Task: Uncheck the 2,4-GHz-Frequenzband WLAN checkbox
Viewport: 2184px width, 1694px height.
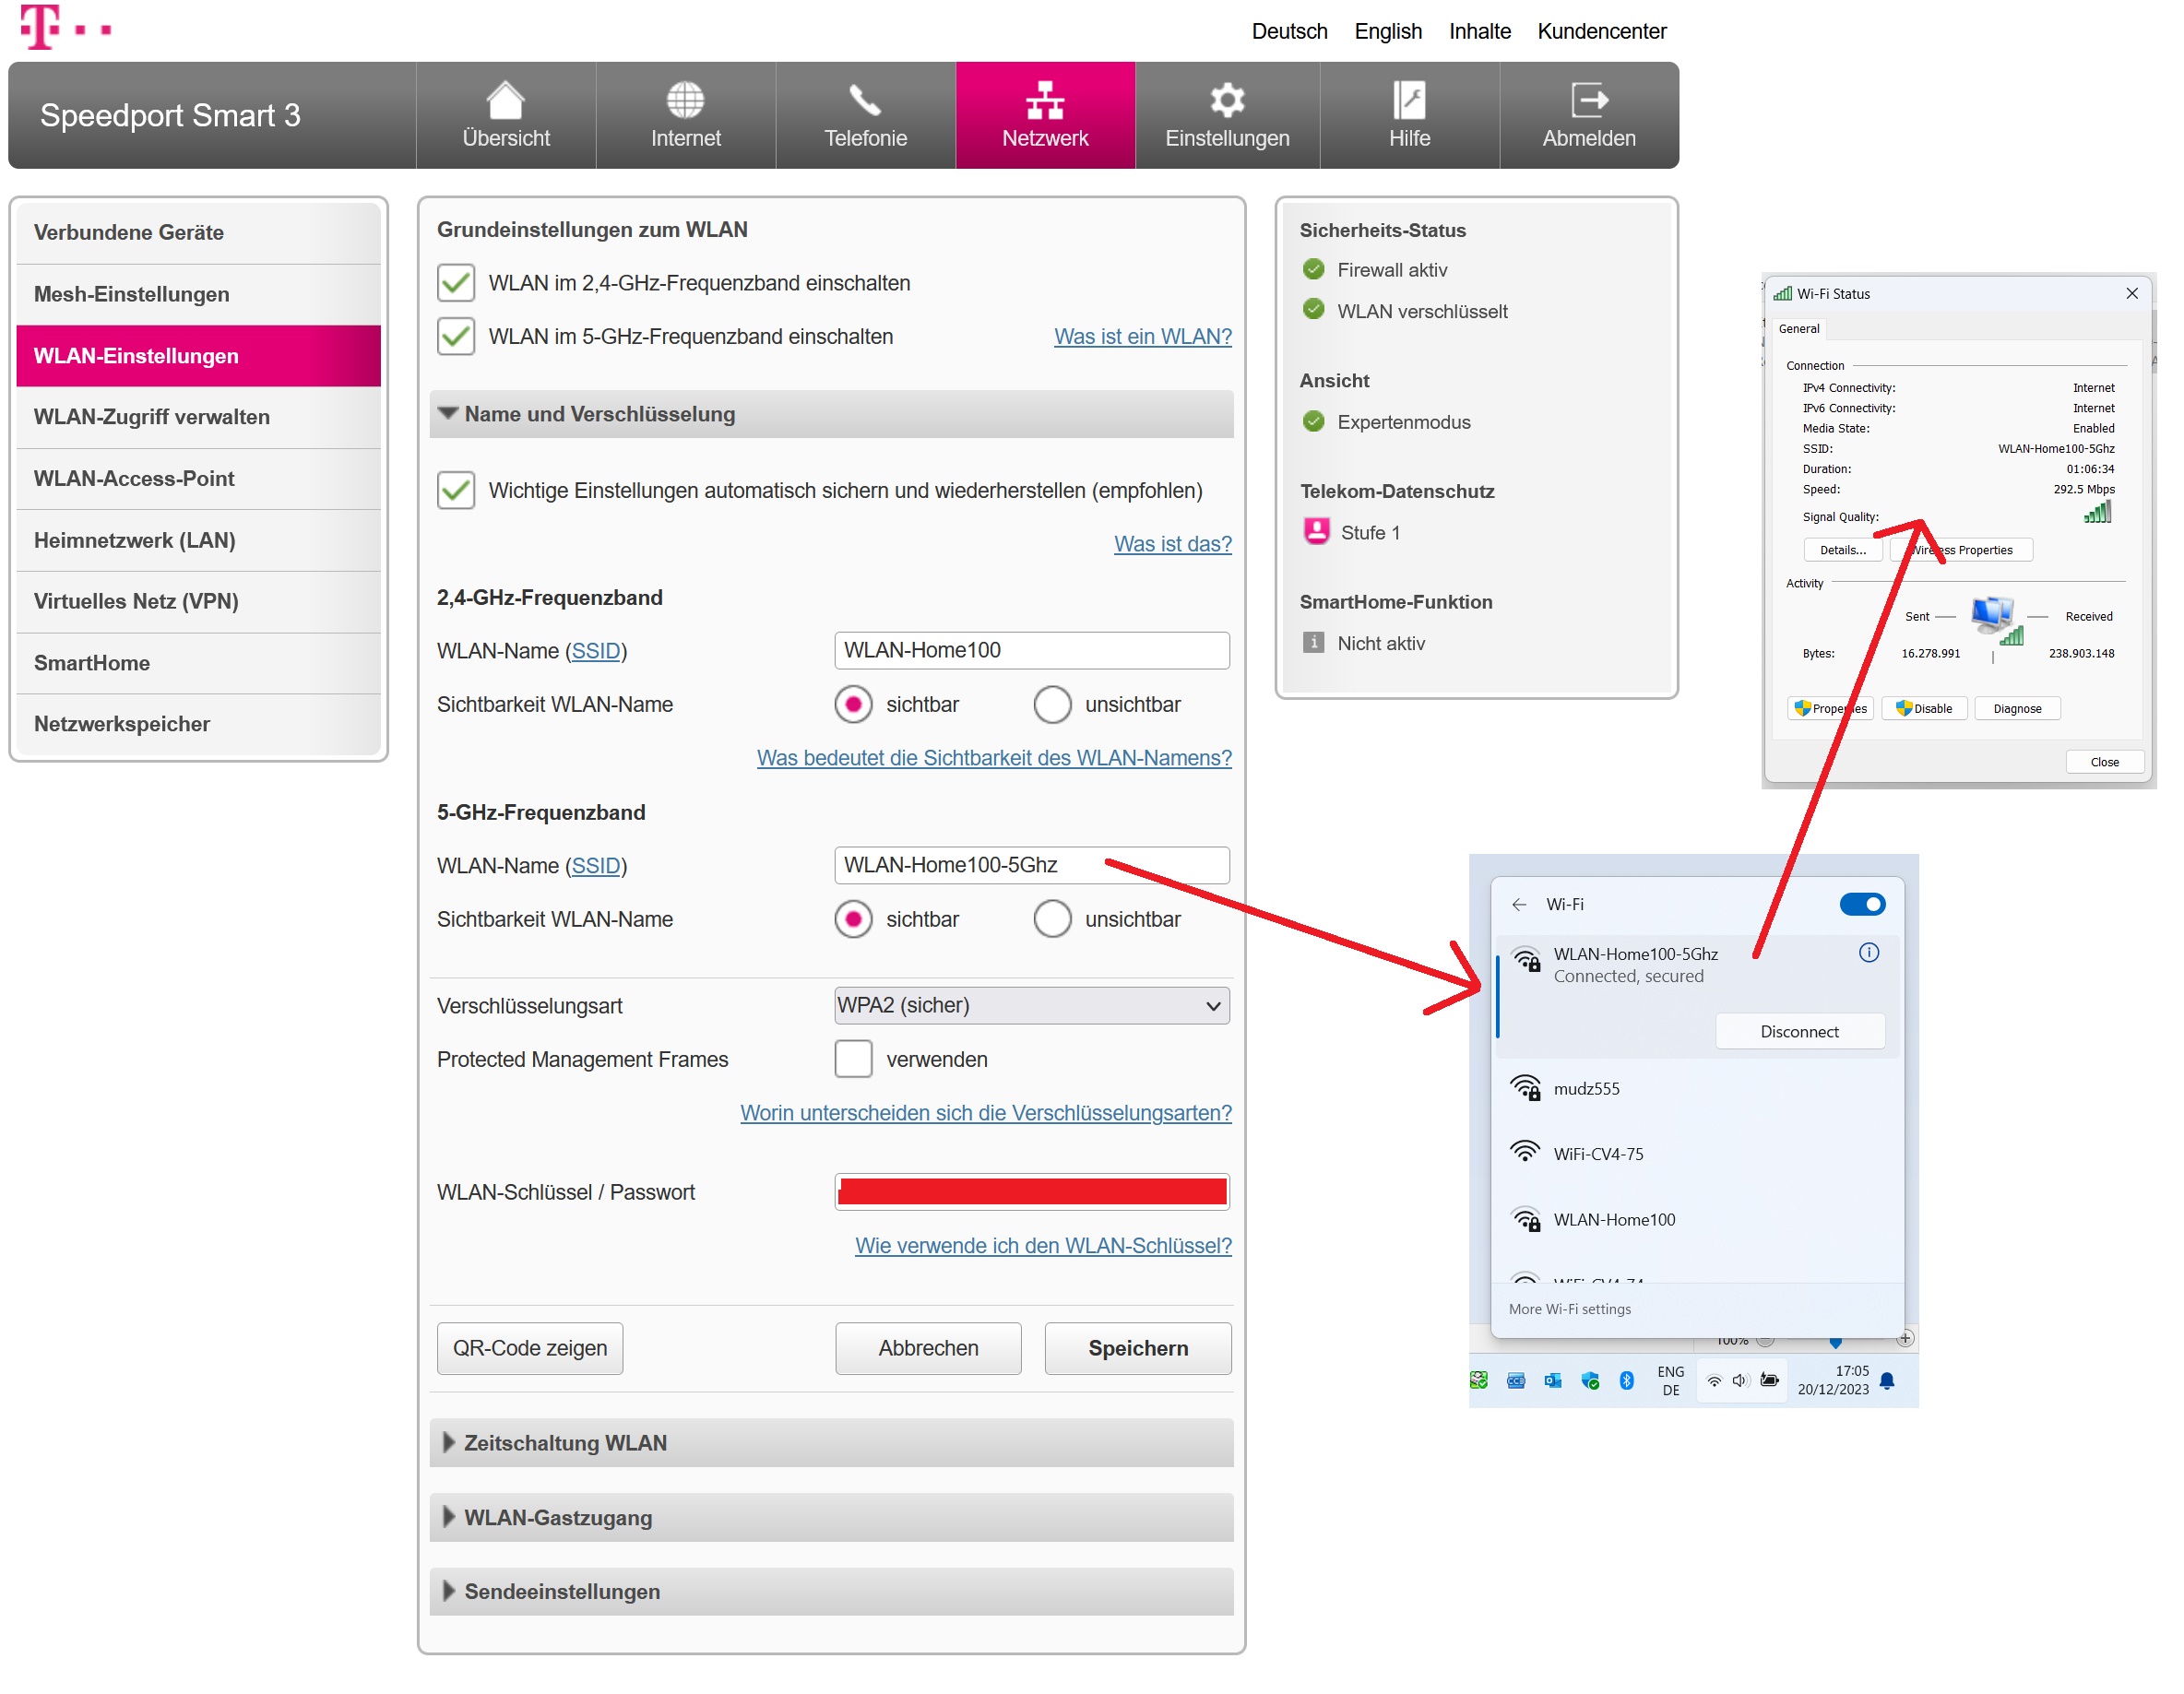Action: (456, 283)
